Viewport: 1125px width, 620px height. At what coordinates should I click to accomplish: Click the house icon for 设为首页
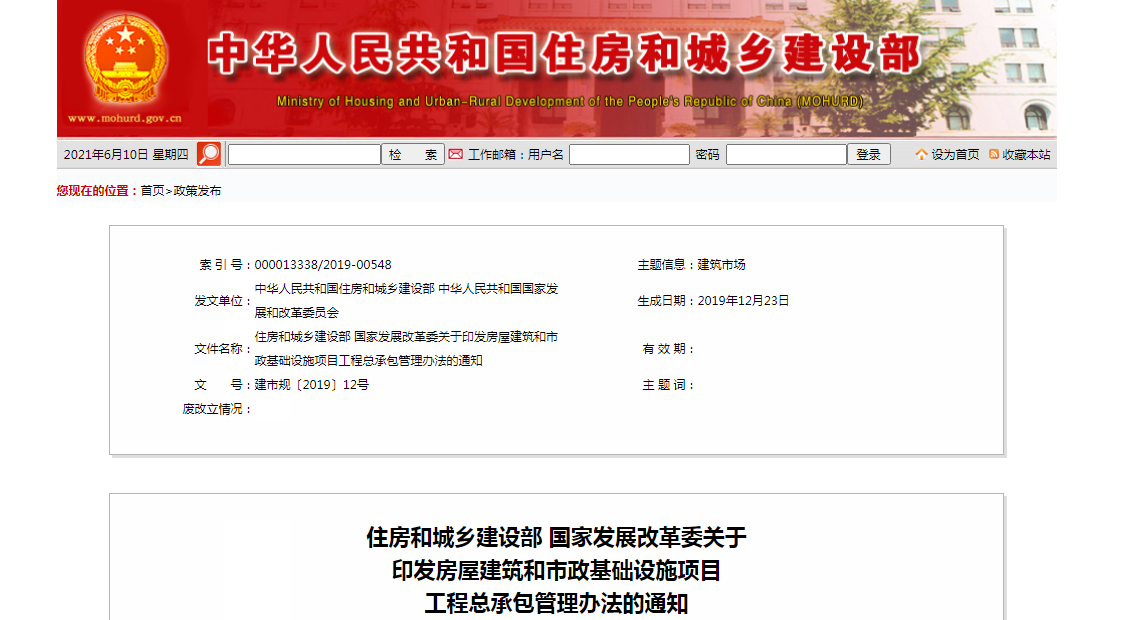(x=921, y=154)
